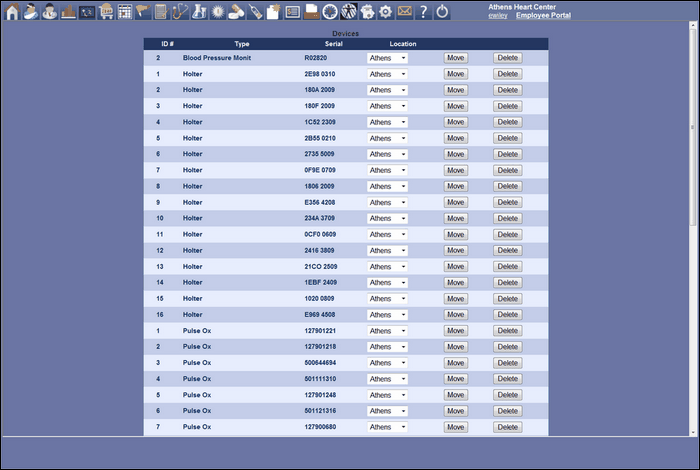Click Move for Holter 2416 3809

[455, 250]
